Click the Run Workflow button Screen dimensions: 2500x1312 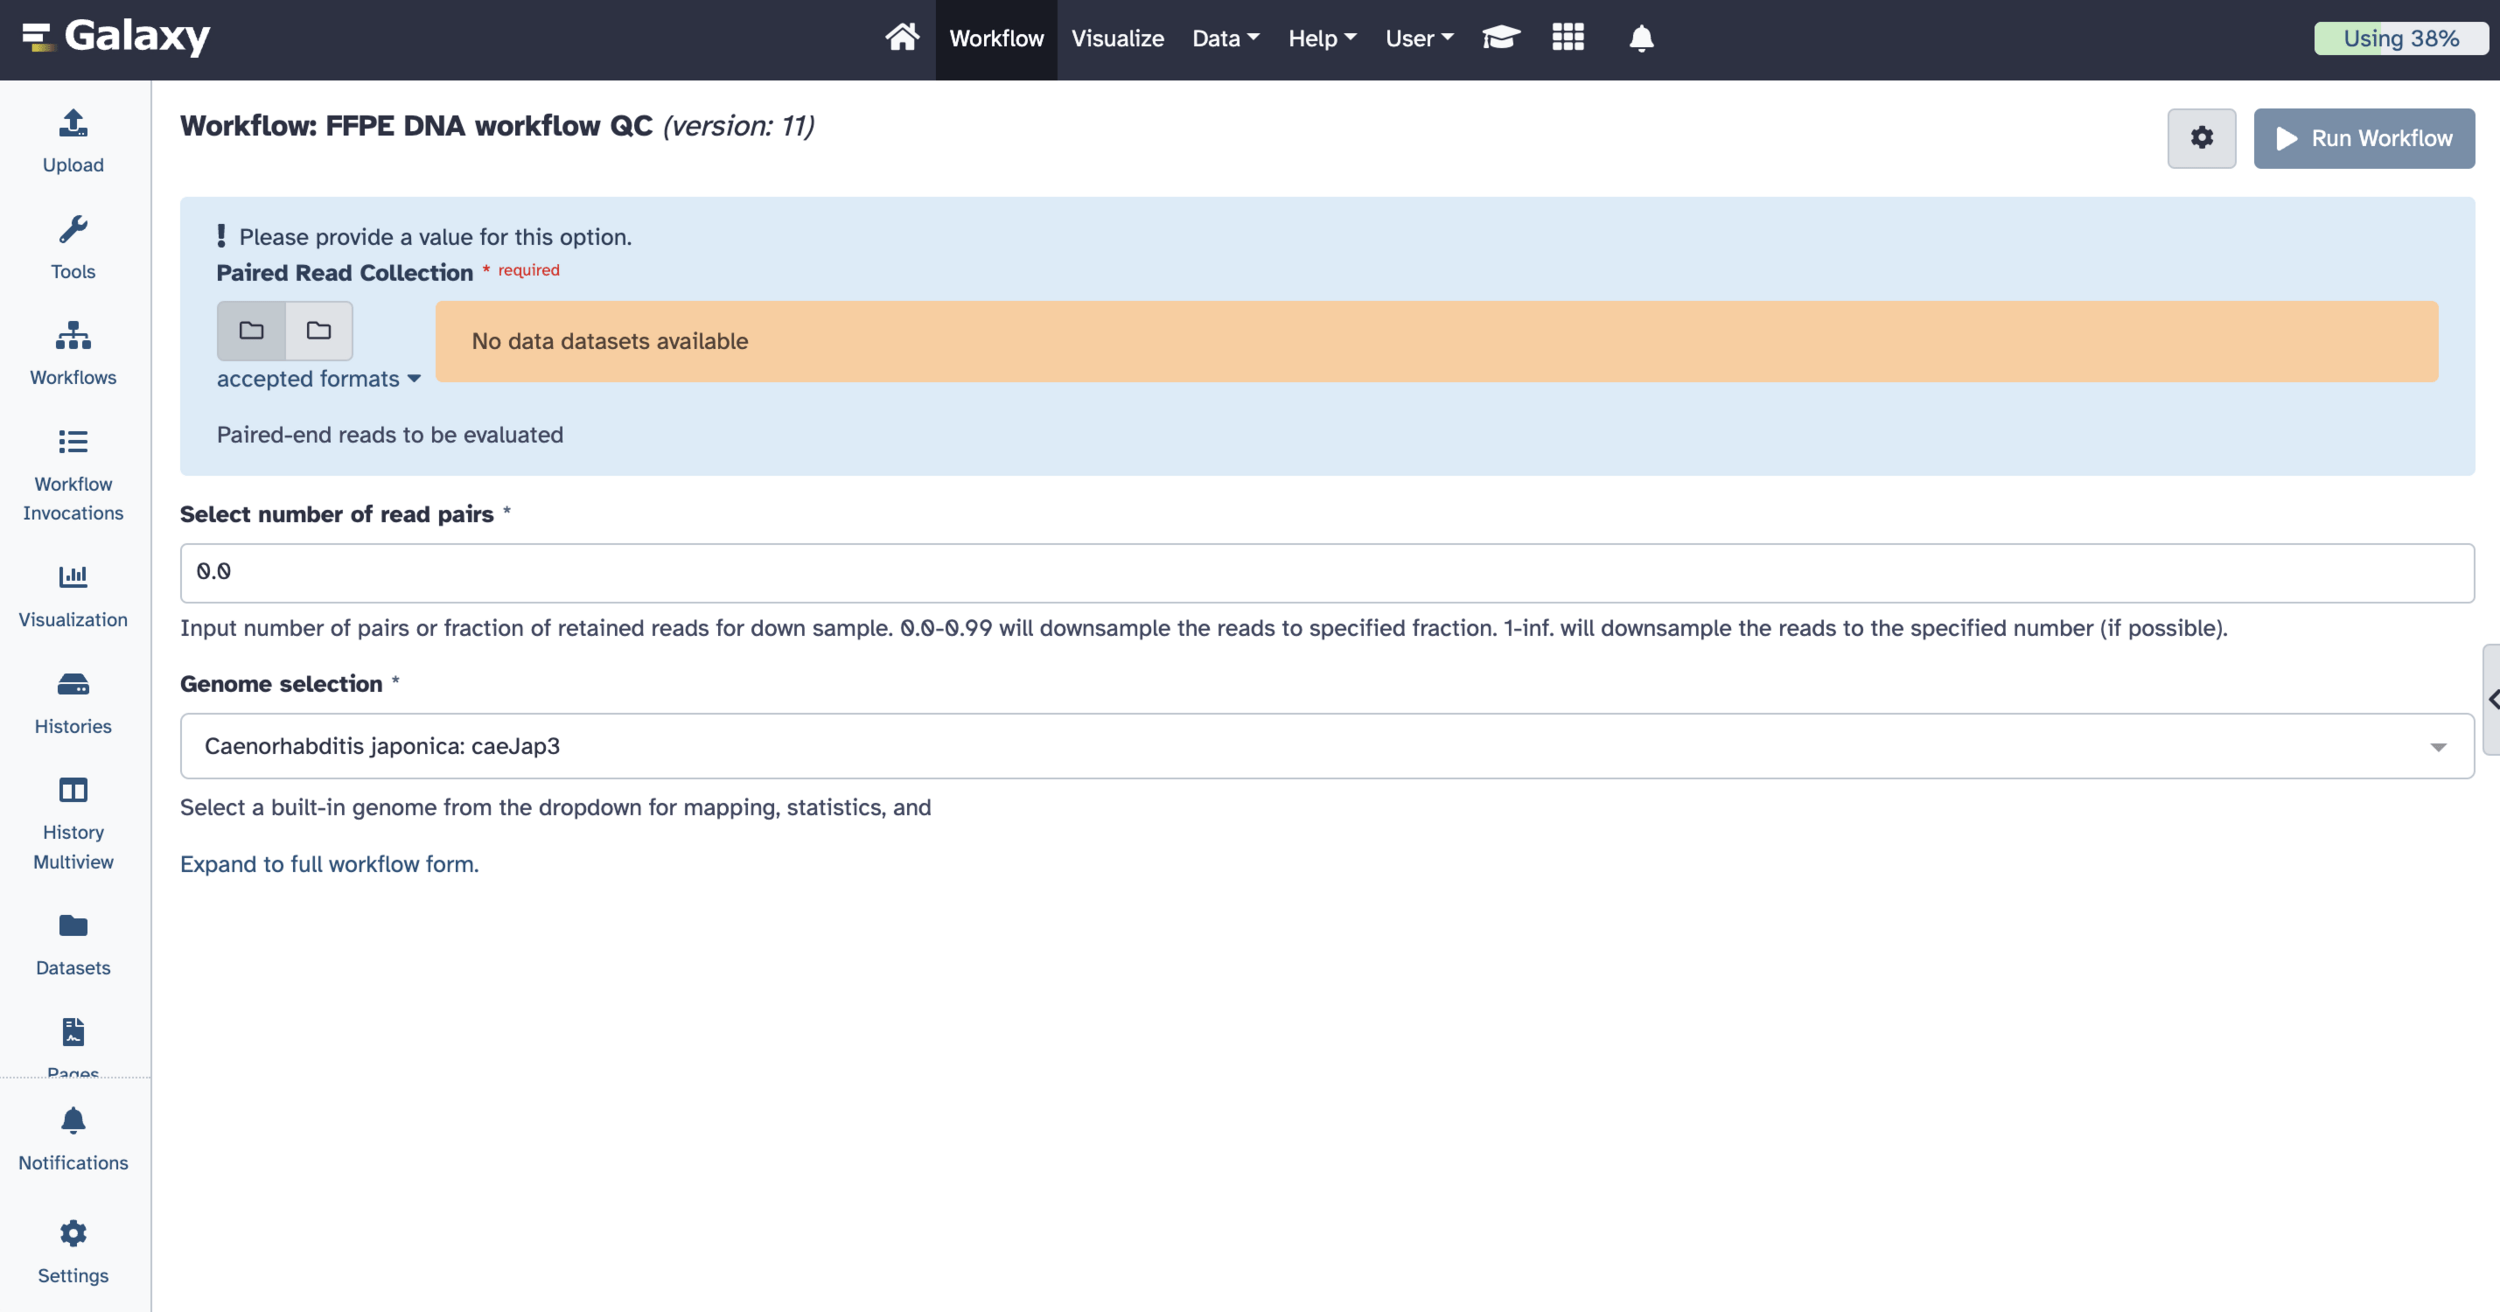[2363, 138]
